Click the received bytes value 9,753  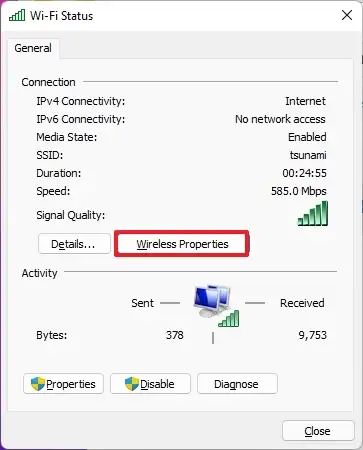312,335
